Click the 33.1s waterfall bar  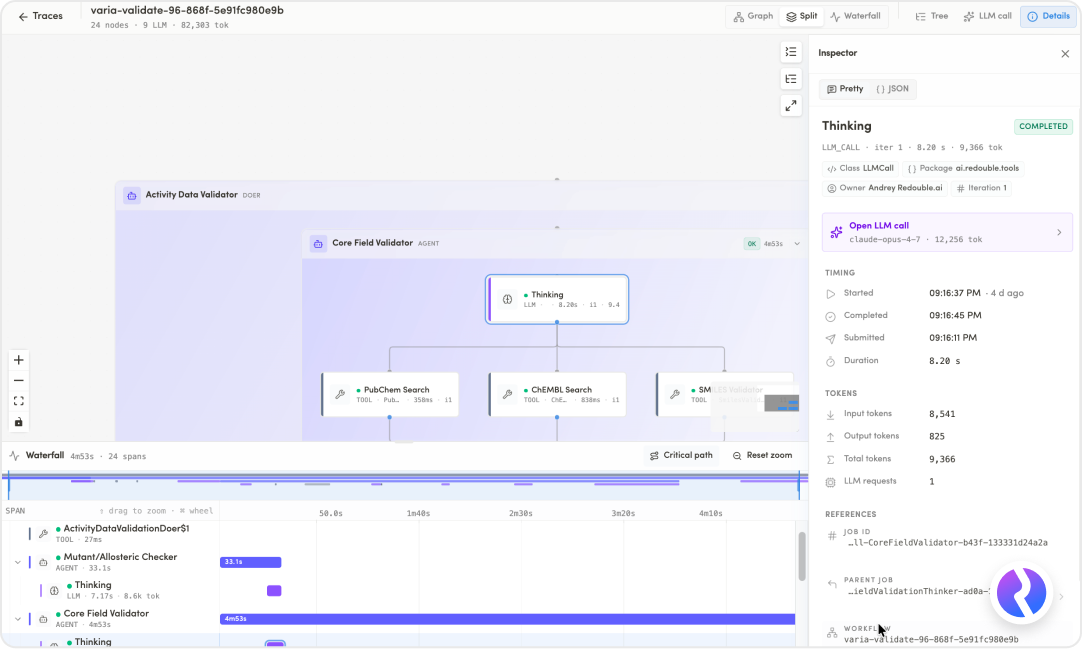pyautogui.click(x=250, y=562)
